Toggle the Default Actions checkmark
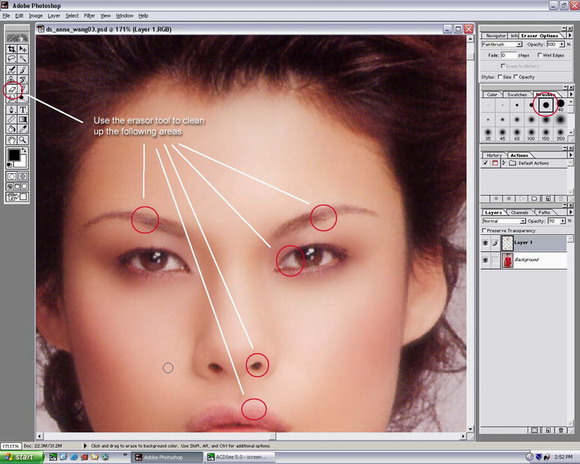The height and width of the screenshot is (464, 580). pyautogui.click(x=486, y=163)
